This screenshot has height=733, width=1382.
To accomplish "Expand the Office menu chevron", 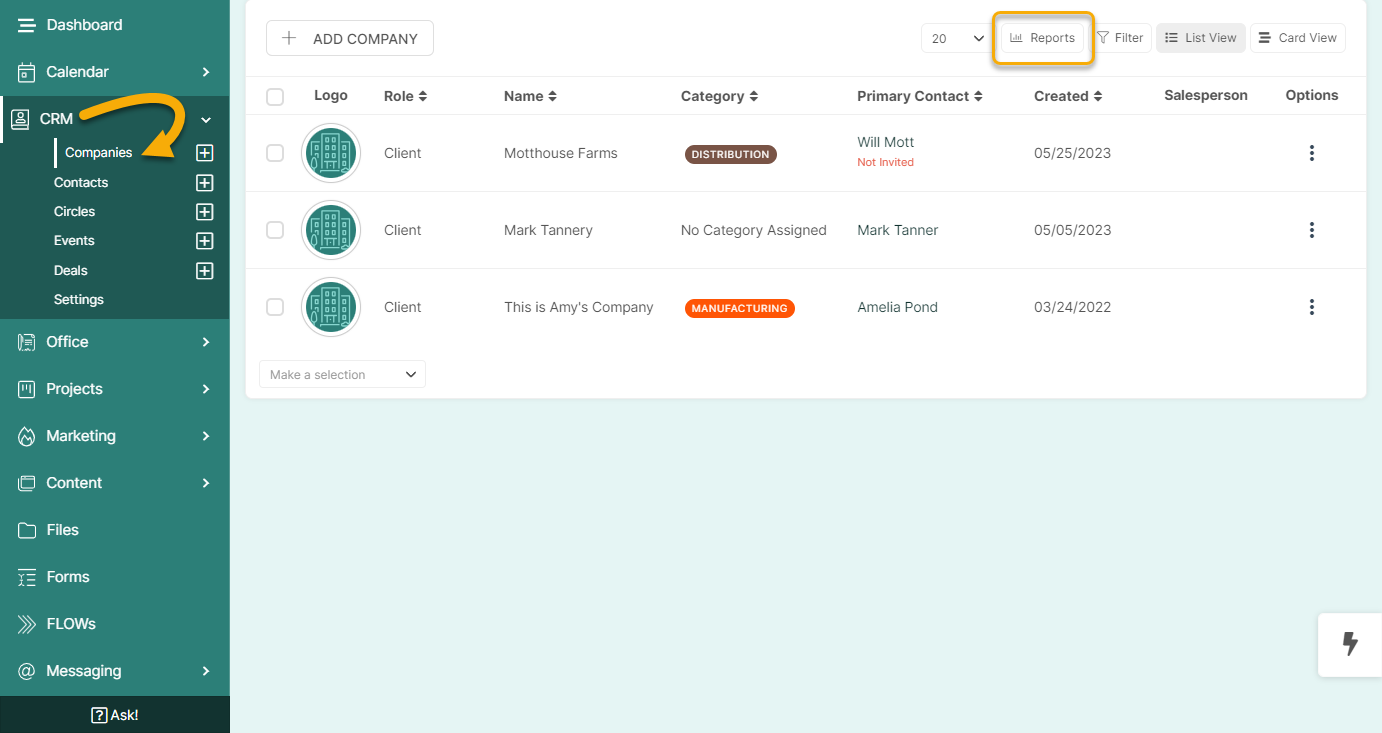I will 206,342.
